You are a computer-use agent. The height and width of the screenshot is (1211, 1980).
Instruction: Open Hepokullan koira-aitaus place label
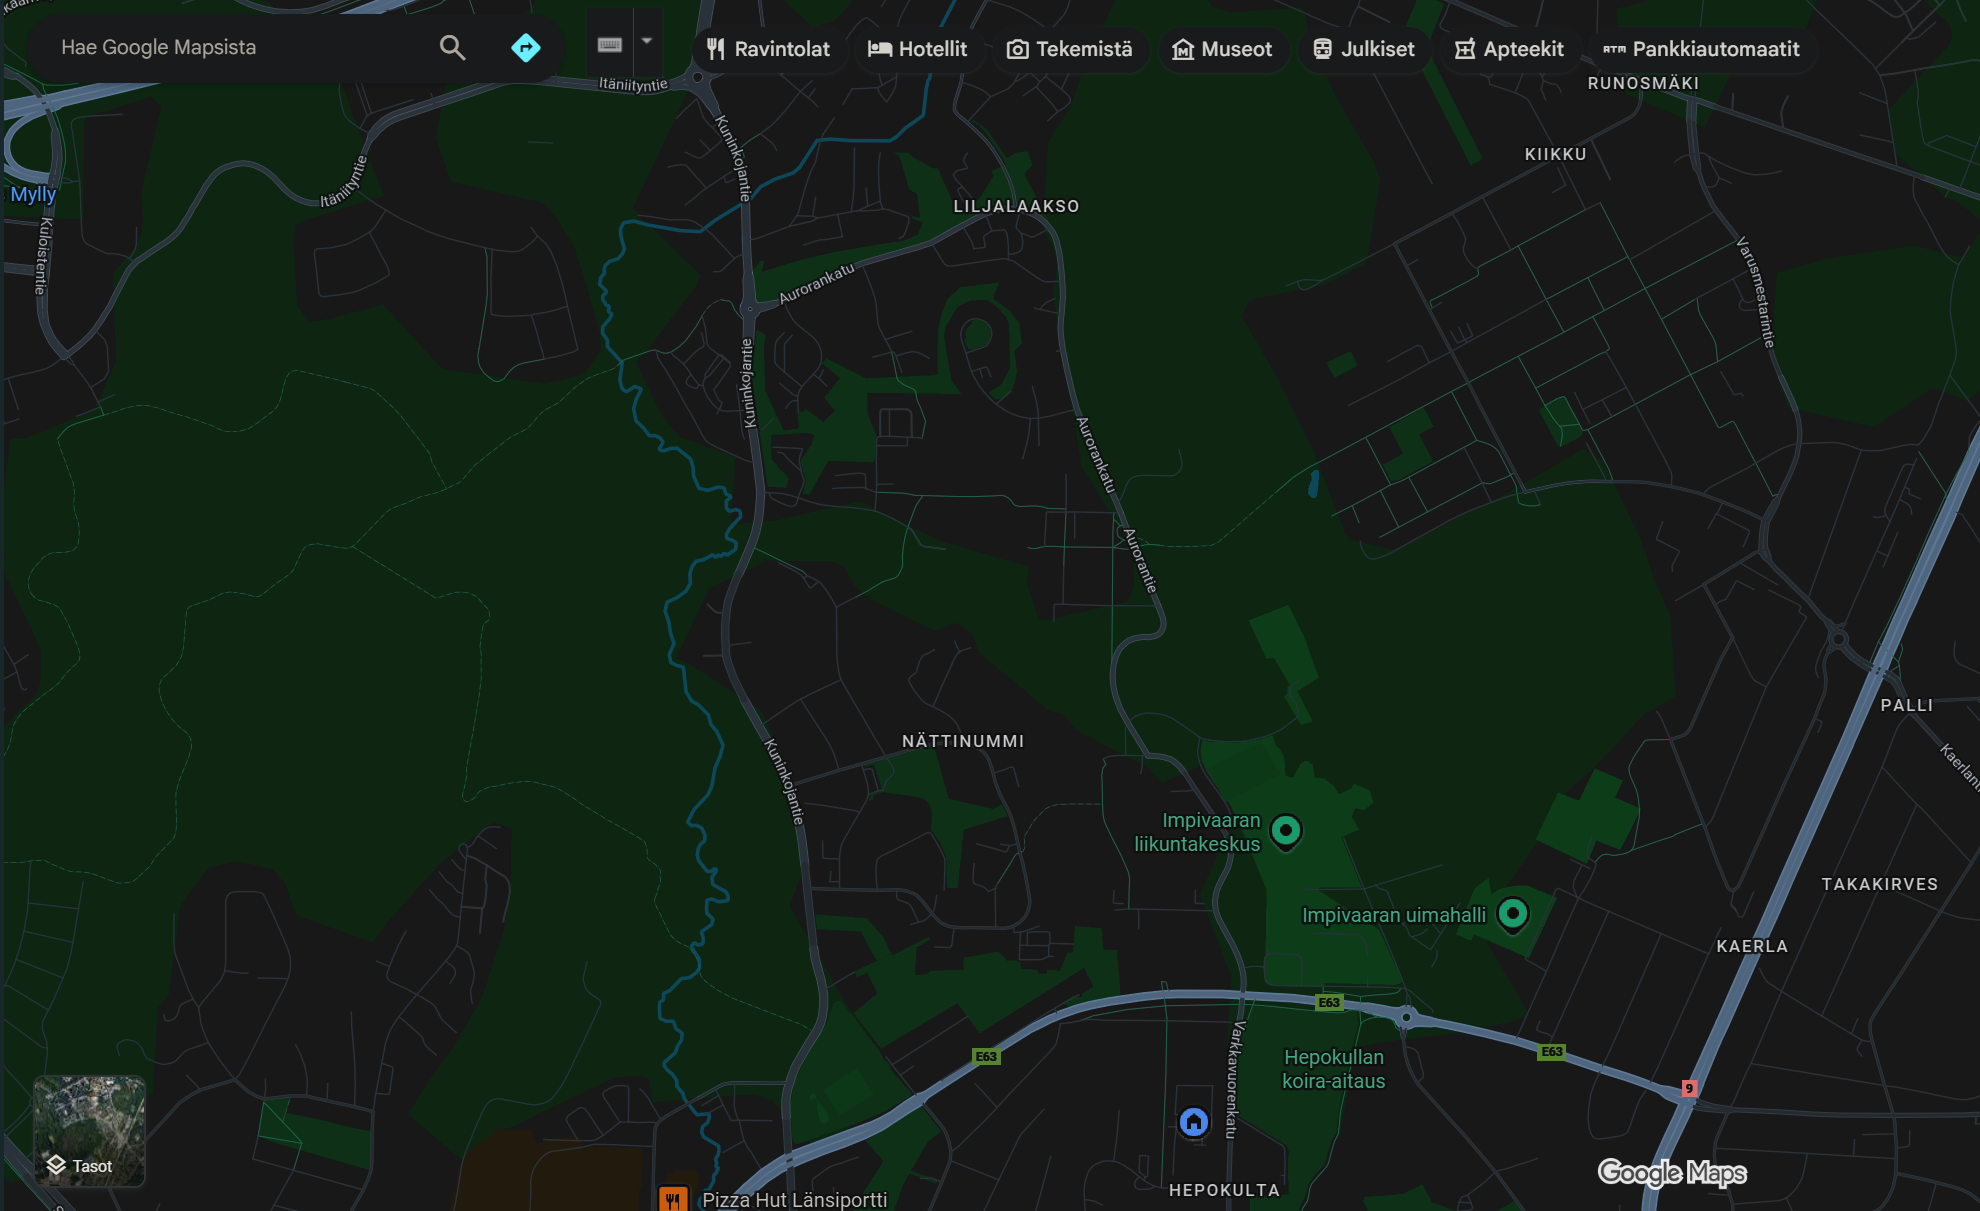coord(1333,1069)
